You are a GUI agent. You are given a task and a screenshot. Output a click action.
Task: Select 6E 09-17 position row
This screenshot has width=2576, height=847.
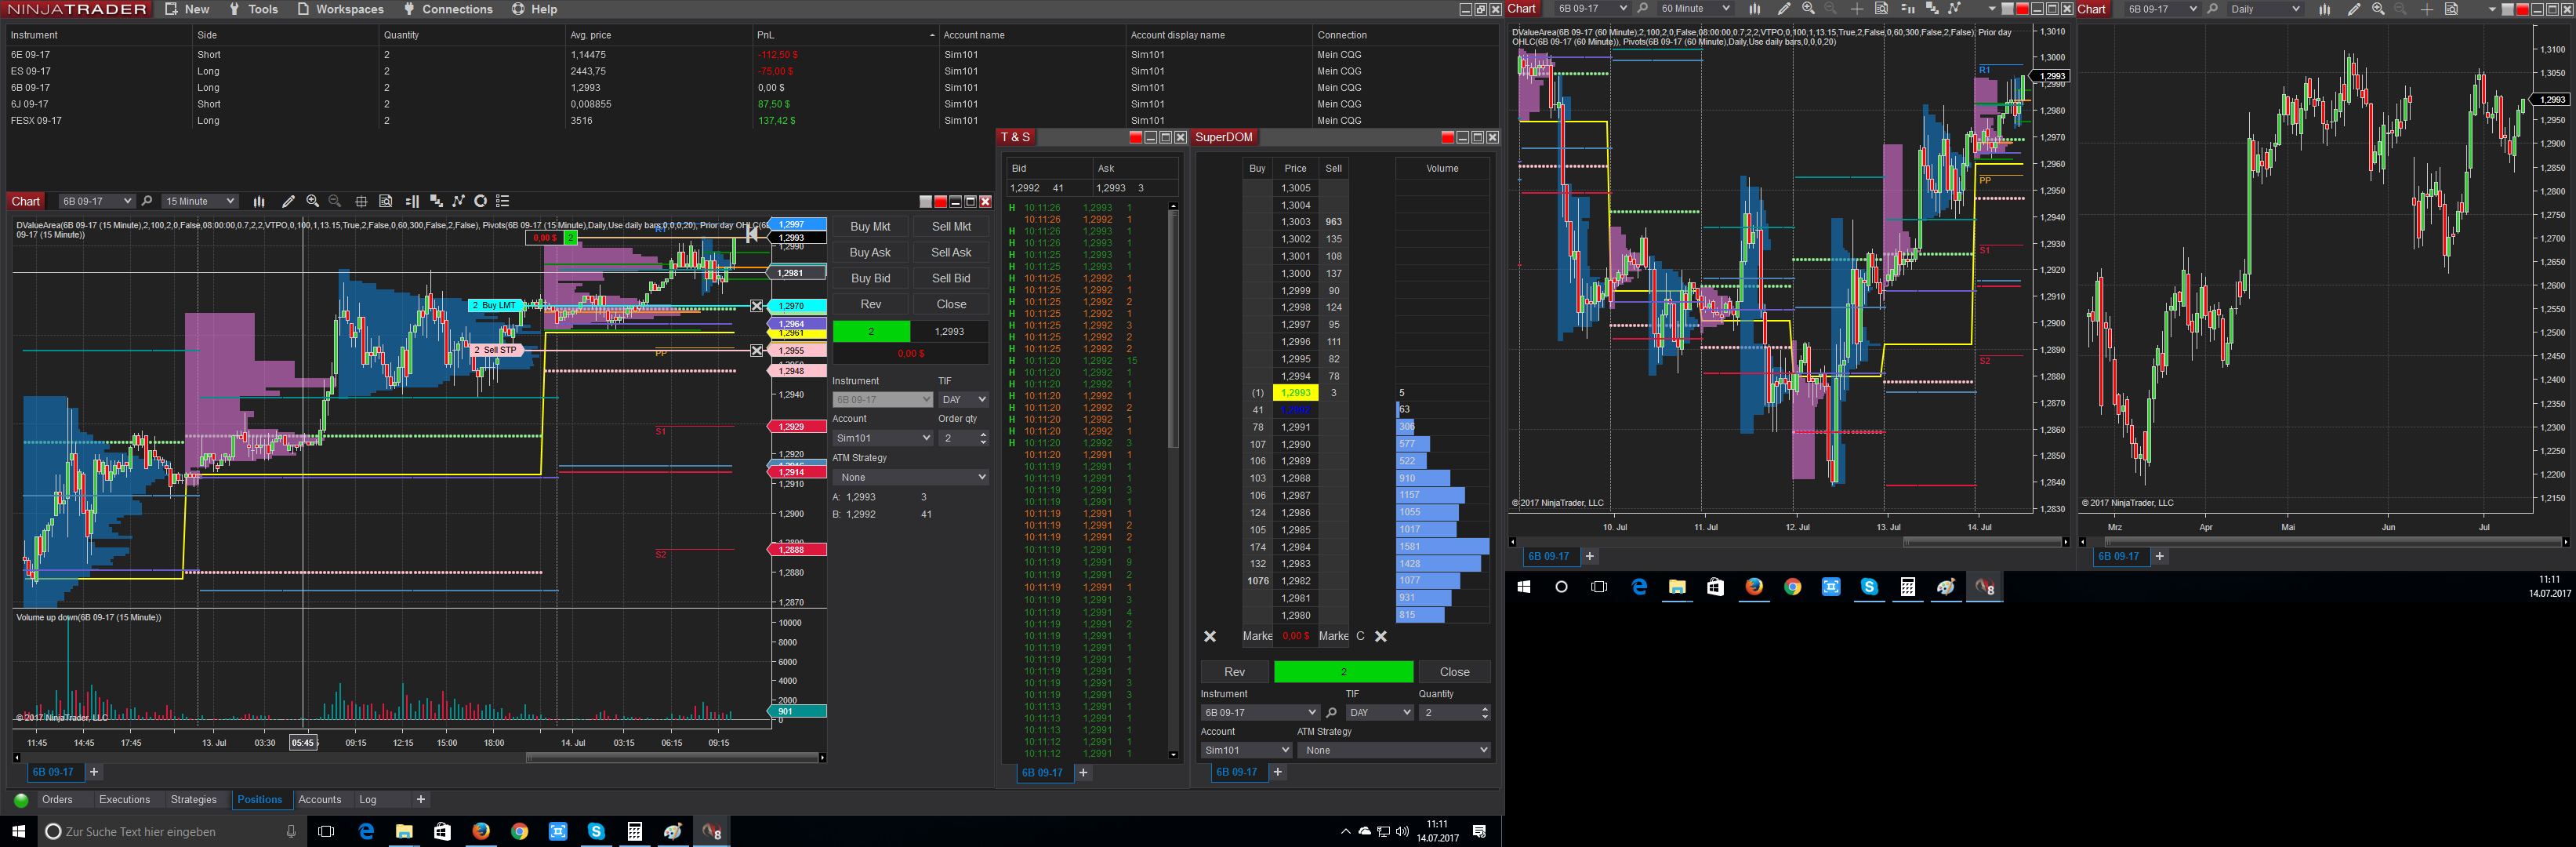[750, 55]
